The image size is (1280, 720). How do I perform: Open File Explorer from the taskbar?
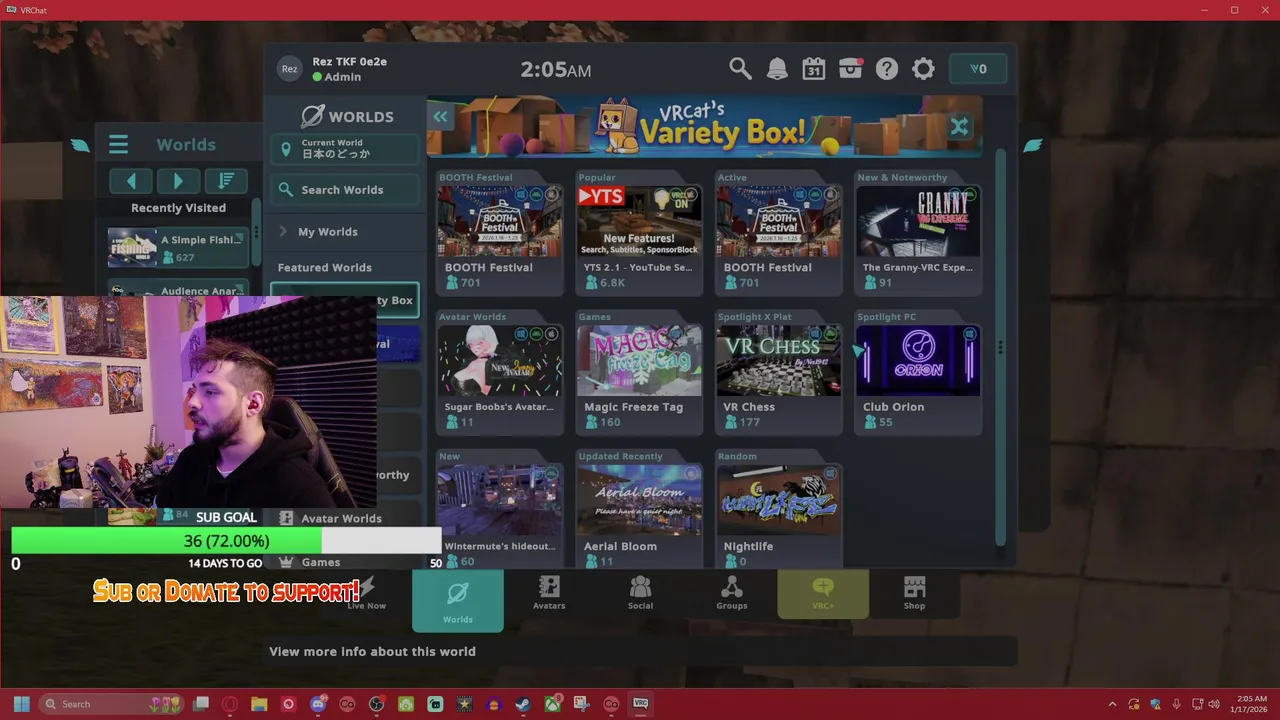259,704
